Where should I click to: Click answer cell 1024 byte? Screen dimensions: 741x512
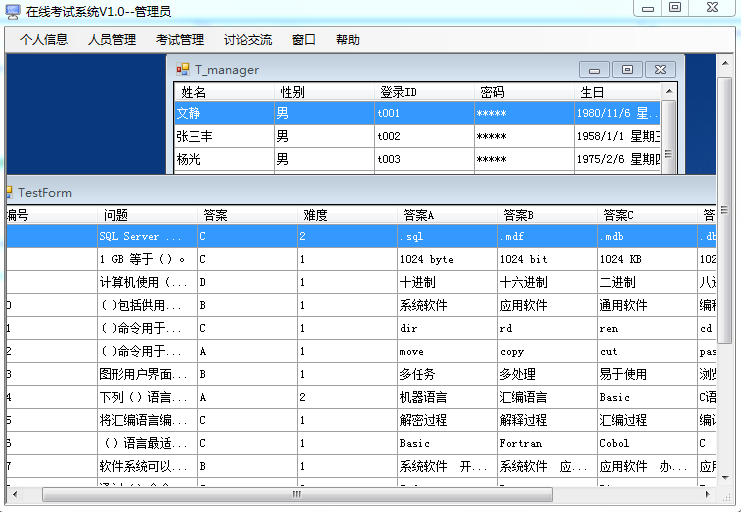pos(448,259)
